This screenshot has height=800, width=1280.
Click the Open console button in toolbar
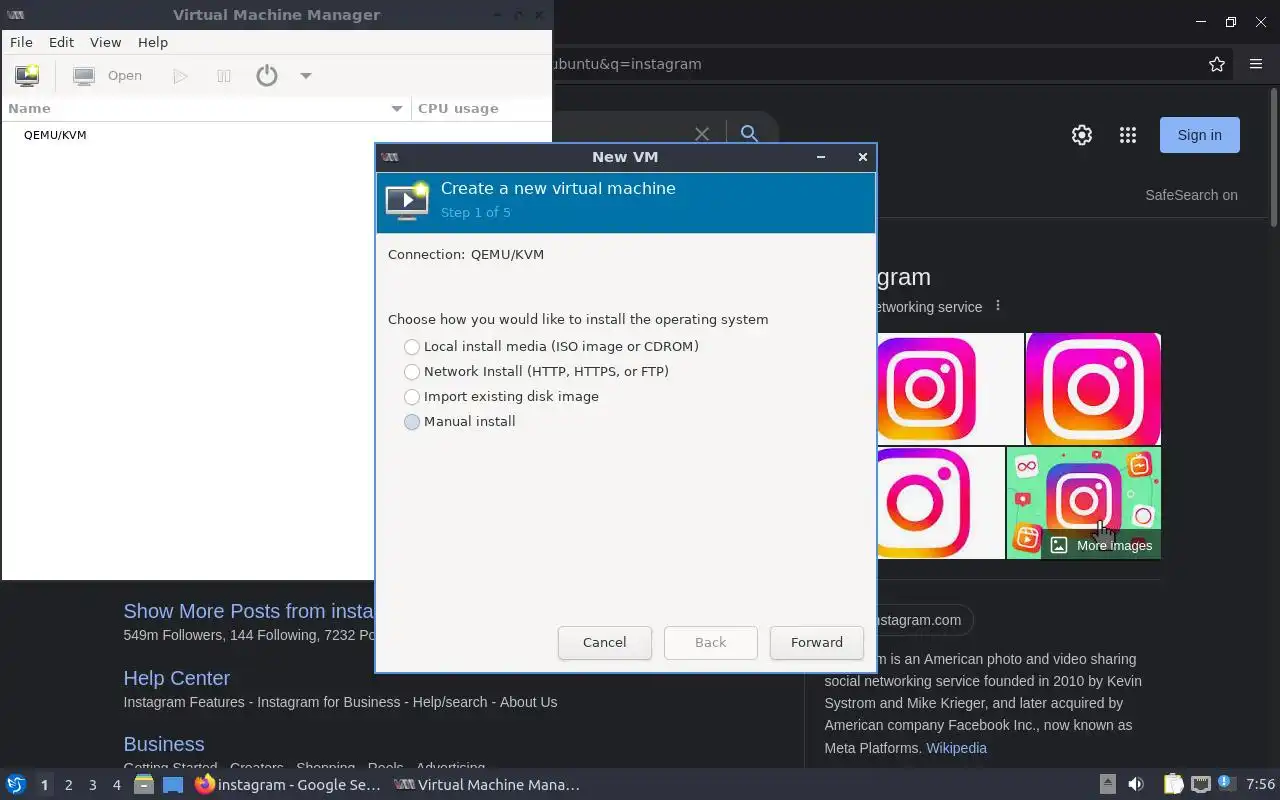pyautogui.click(x=108, y=75)
